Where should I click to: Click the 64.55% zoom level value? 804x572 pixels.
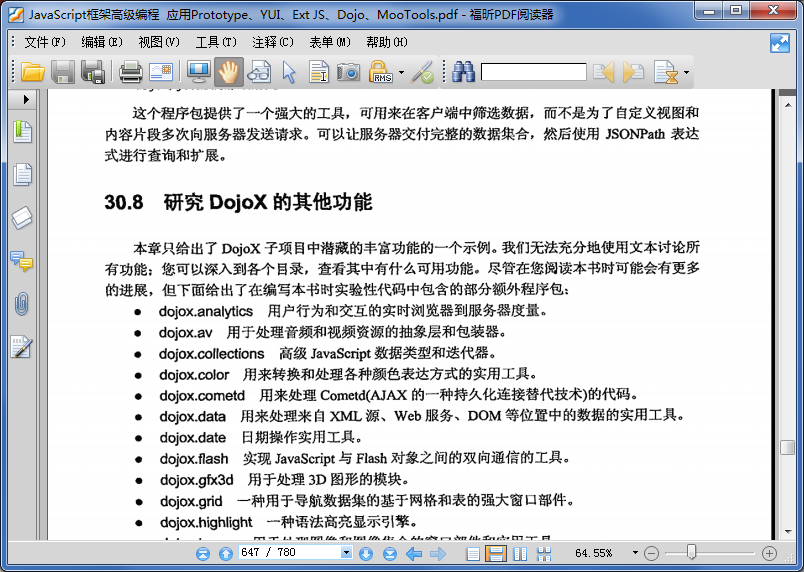[x=593, y=553]
